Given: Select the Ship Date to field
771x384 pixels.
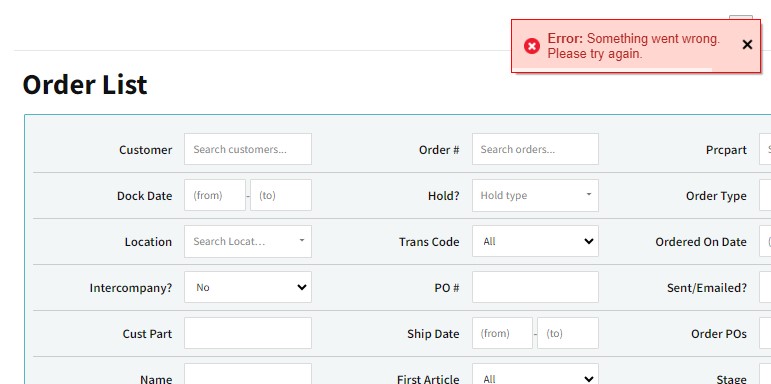Looking at the screenshot, I should pos(568,333).
